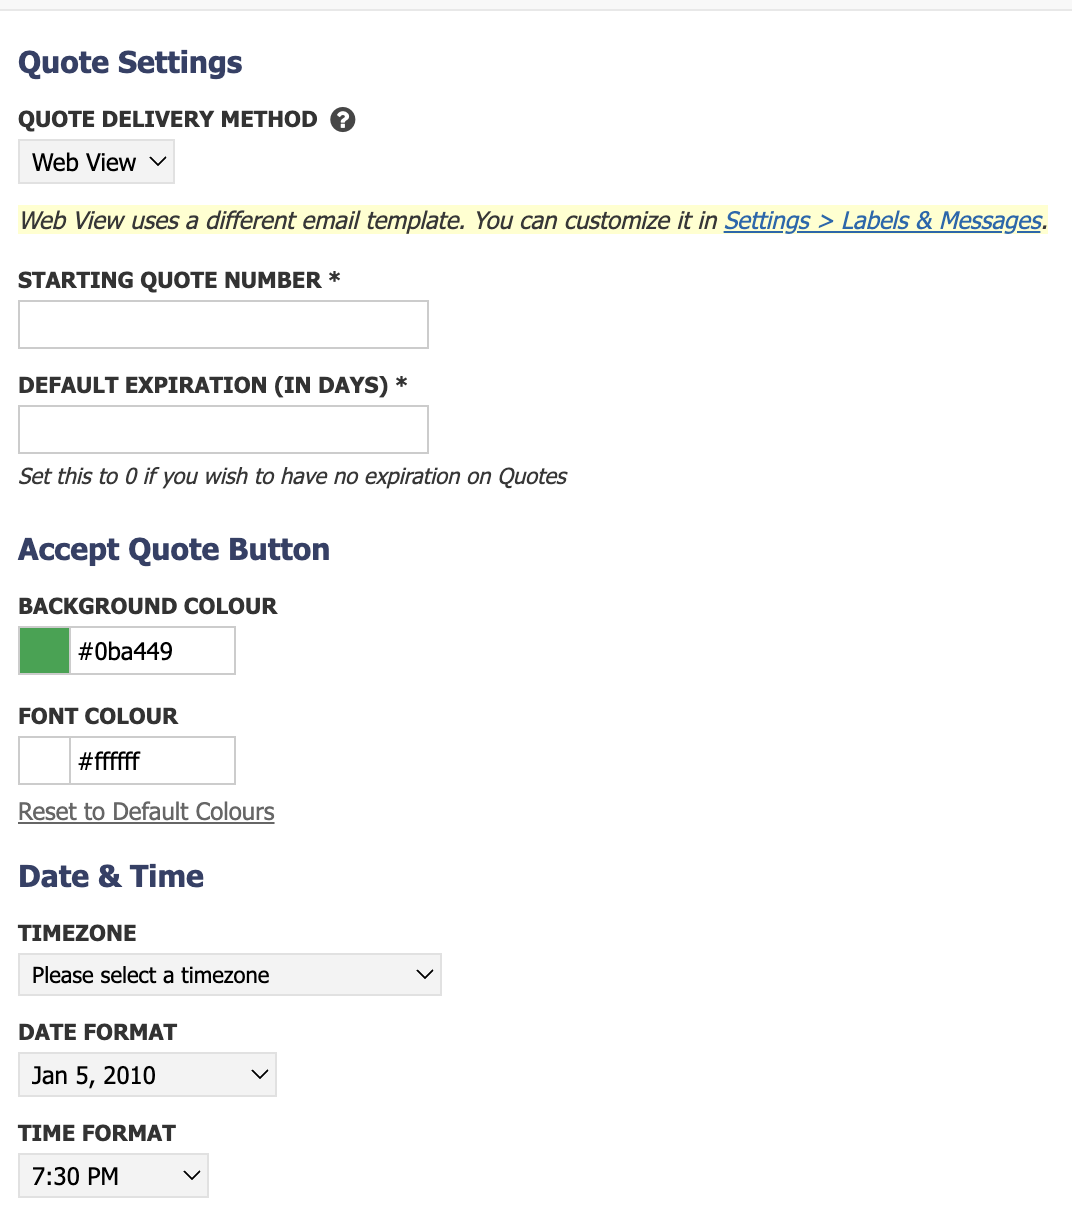Expand the Date Format dropdown showing Jan 5, 2010
The width and height of the screenshot is (1072, 1220).
148,1075
